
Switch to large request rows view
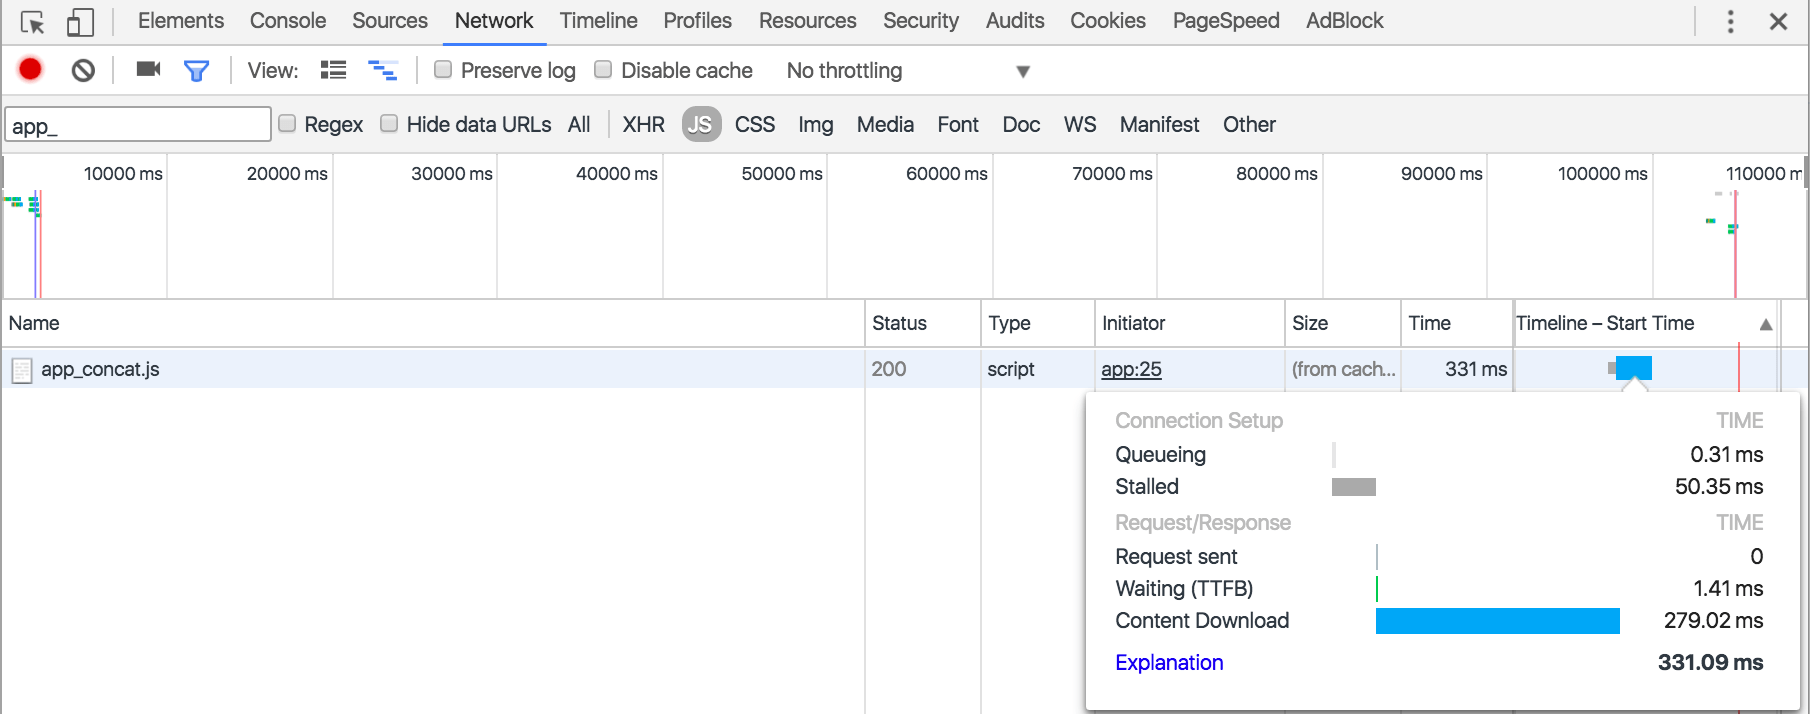(333, 70)
